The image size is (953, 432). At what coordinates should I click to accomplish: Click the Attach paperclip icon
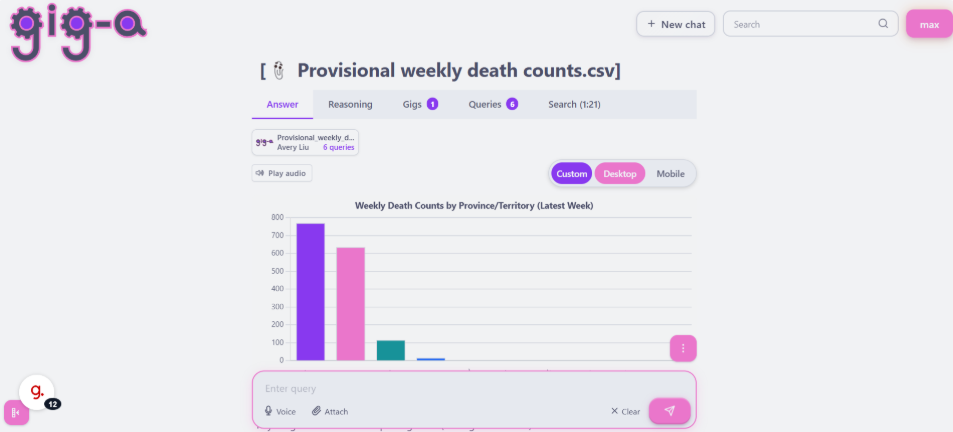(x=316, y=411)
